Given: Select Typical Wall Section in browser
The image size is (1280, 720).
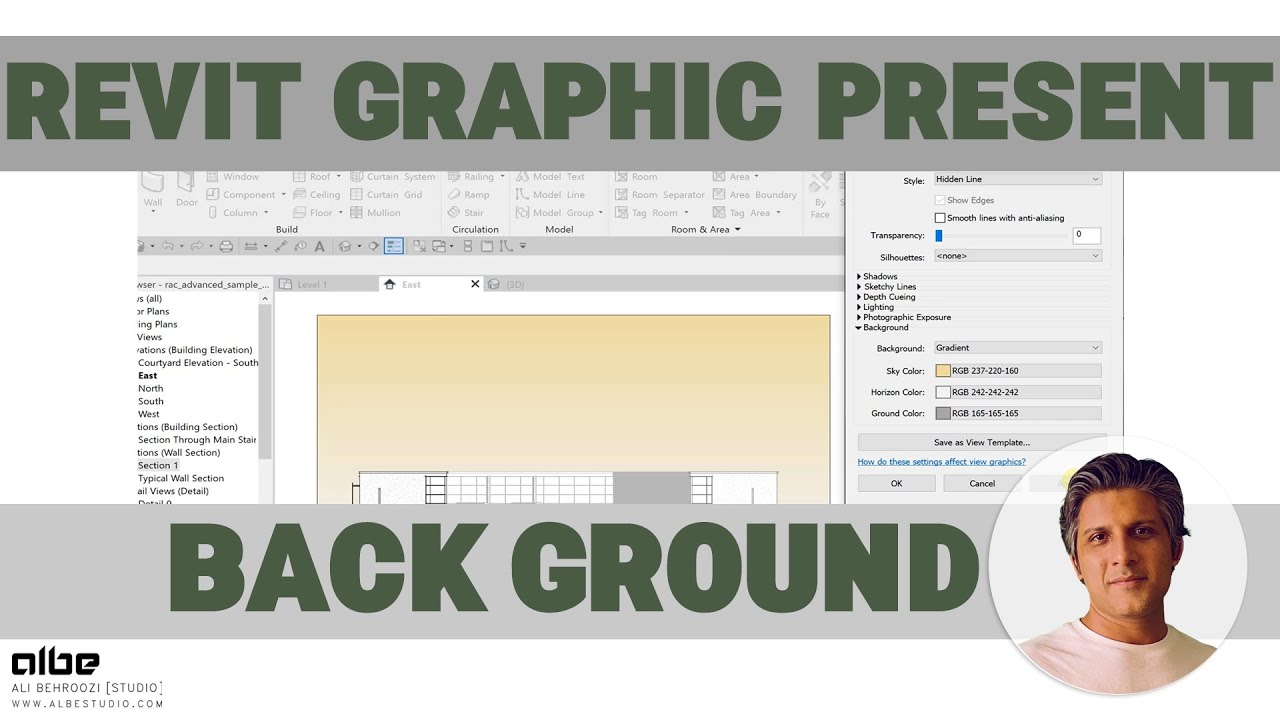Looking at the screenshot, I should [181, 478].
